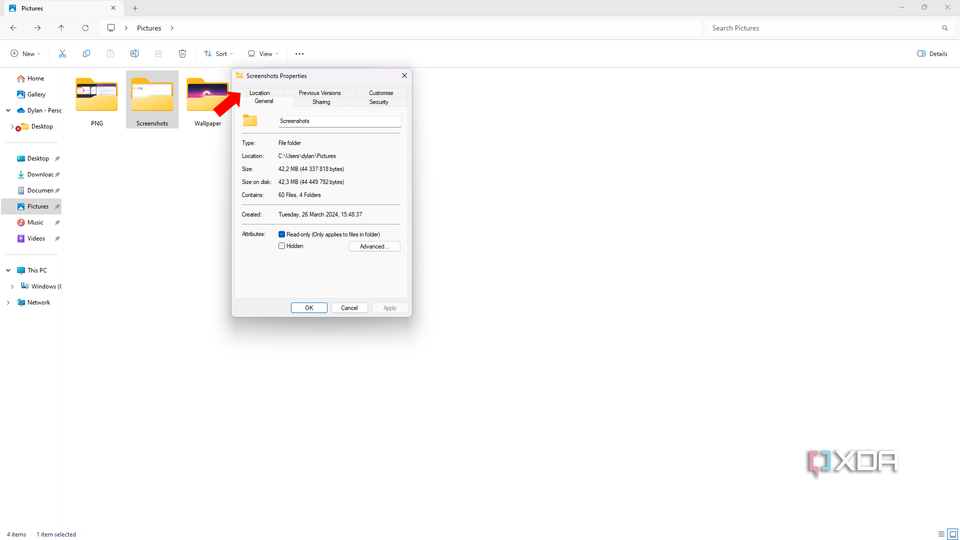Click the Cut icon in toolbar

62,54
